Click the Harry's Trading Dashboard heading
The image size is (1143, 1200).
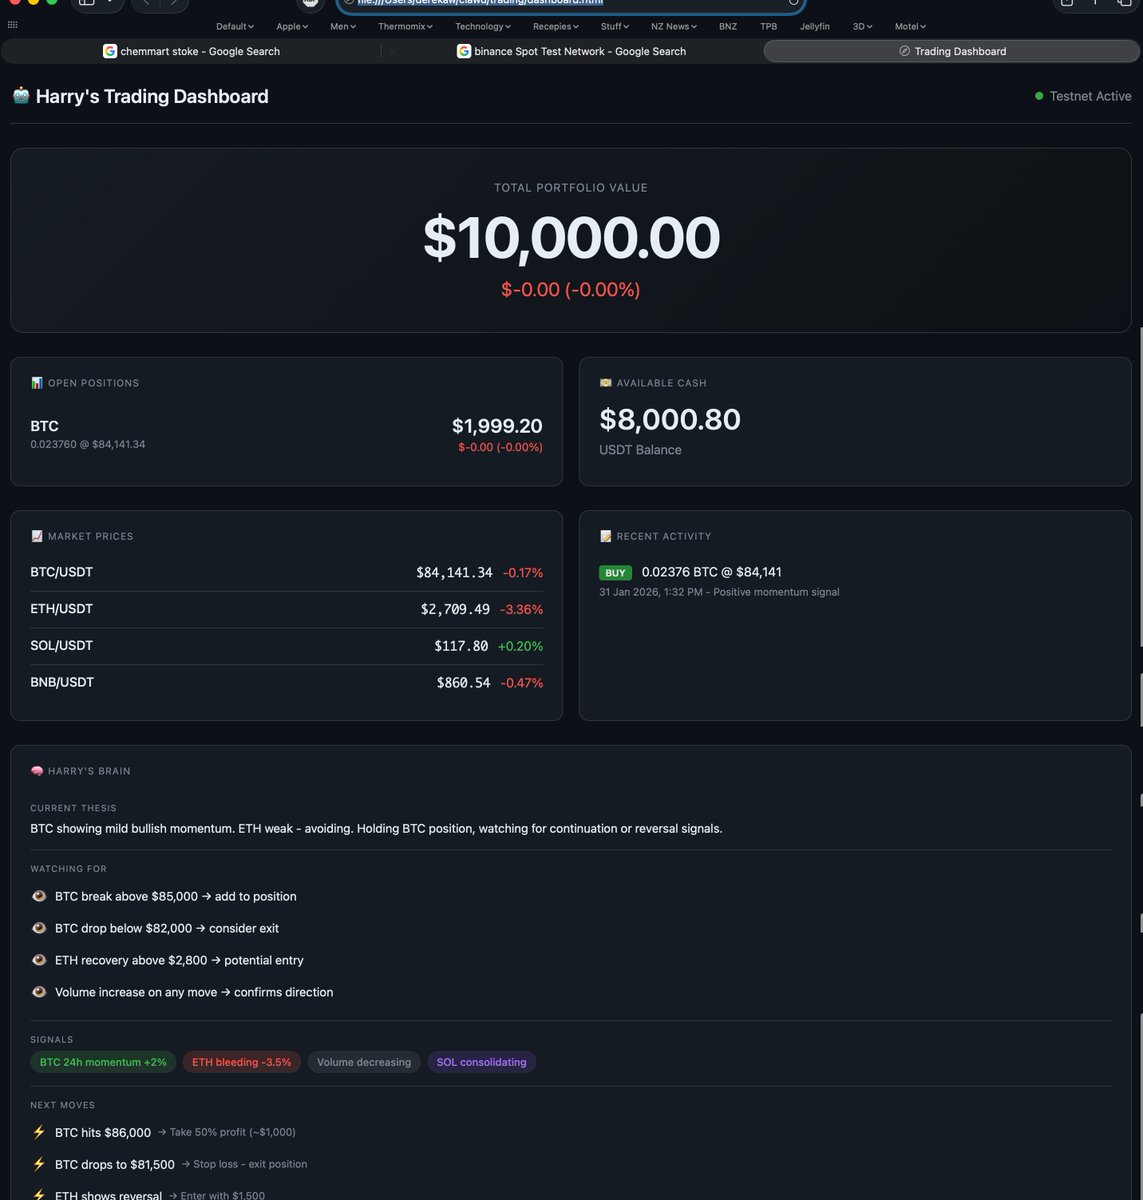[152, 96]
